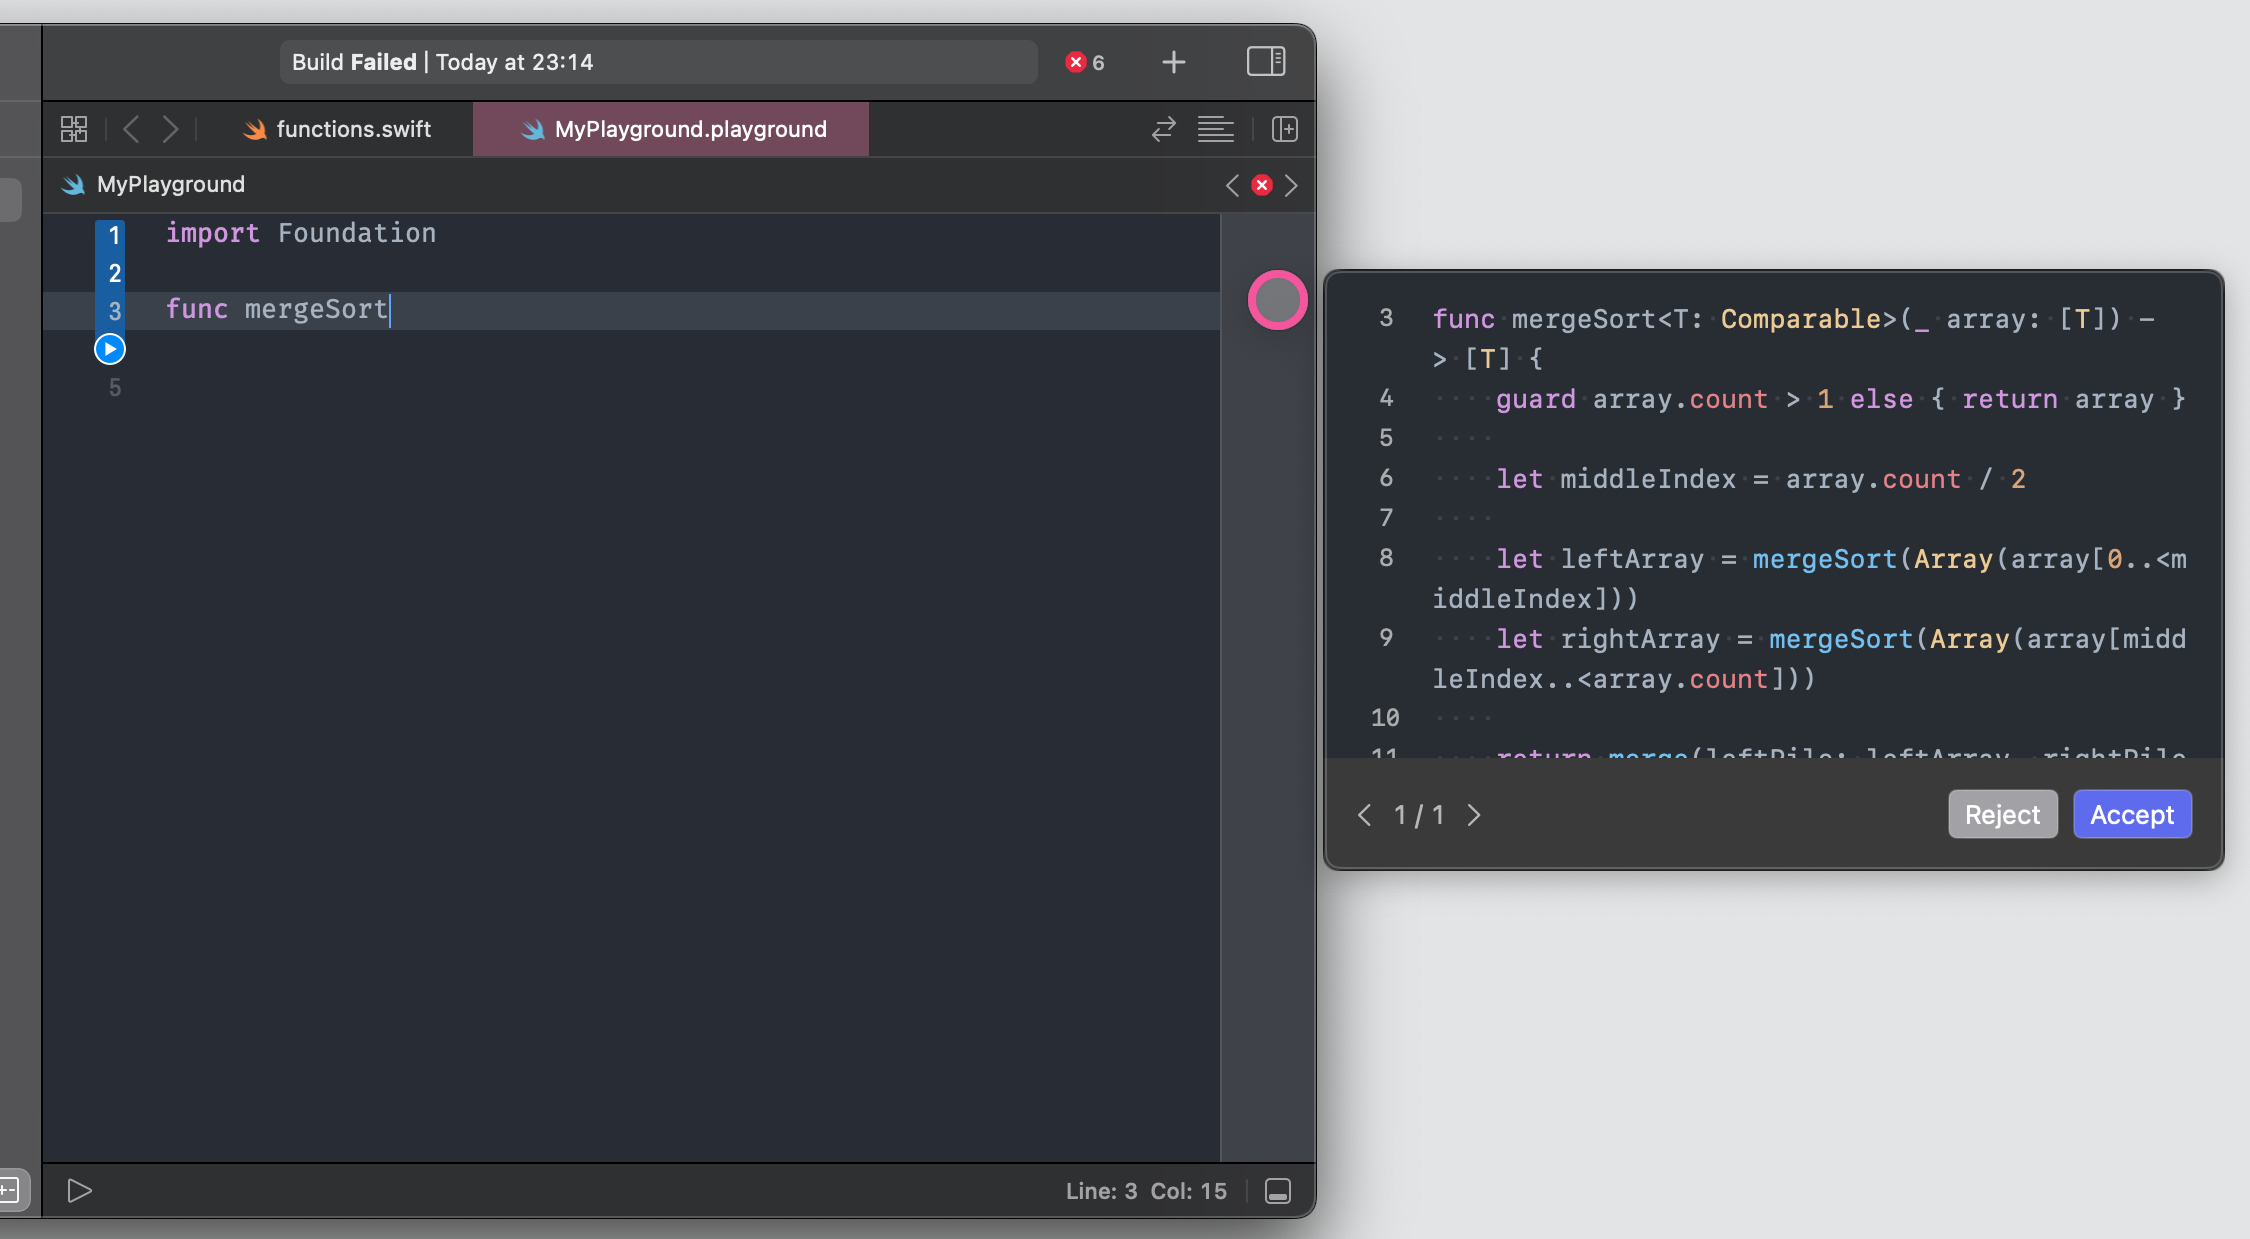Navigate to previous suggestion with left chevron

click(x=1362, y=813)
